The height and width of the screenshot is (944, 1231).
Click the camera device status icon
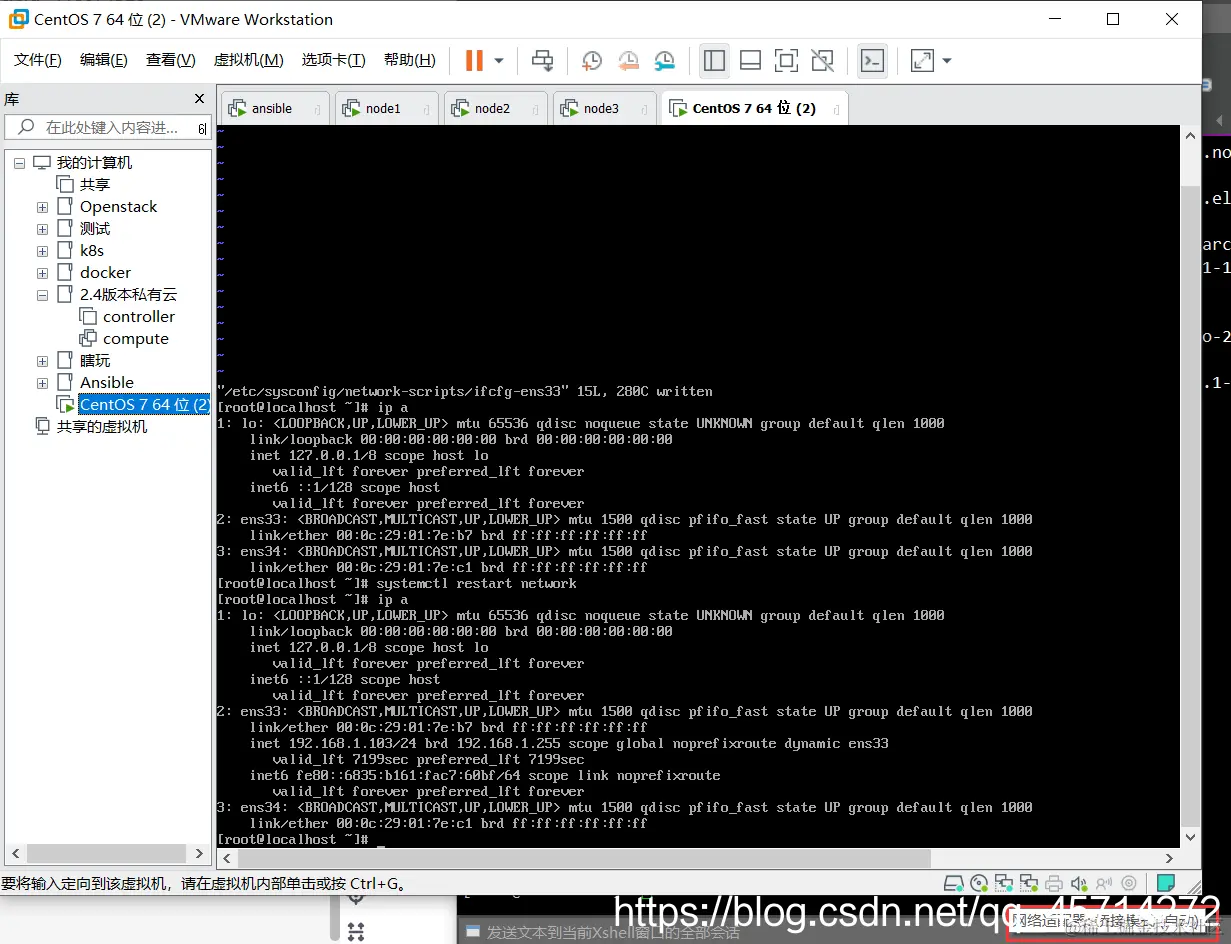[1128, 884]
